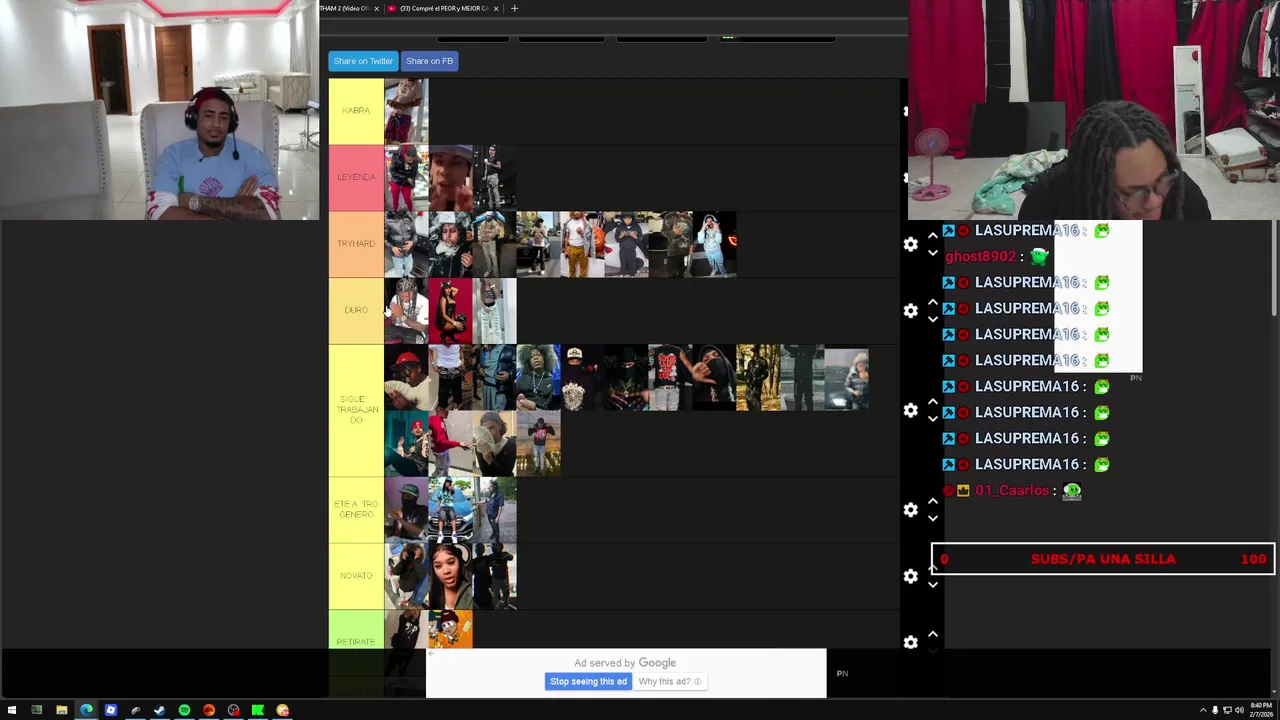Select gold-toned image in SIGUE TRABAJANDO row
1280x720 pixels.
758,378
